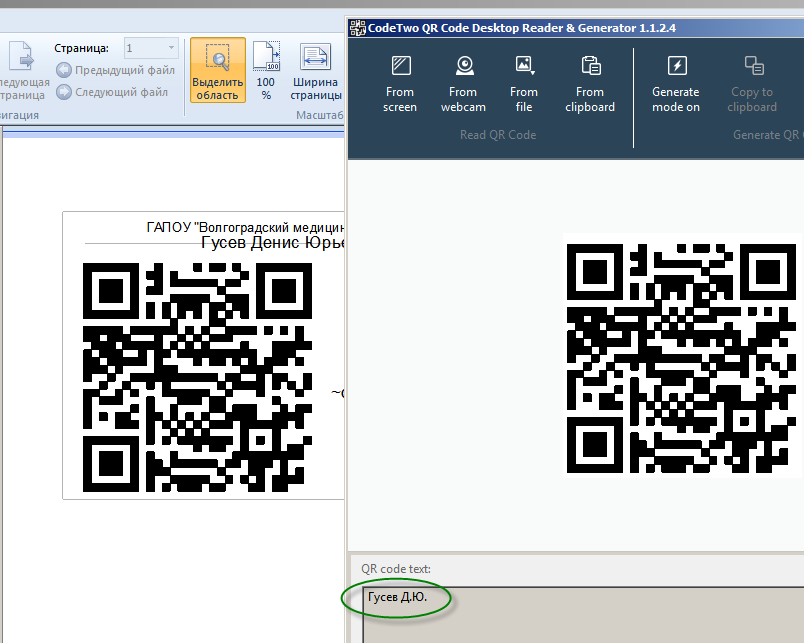
Task: Fit to Ширина страницы
Action: [316, 71]
